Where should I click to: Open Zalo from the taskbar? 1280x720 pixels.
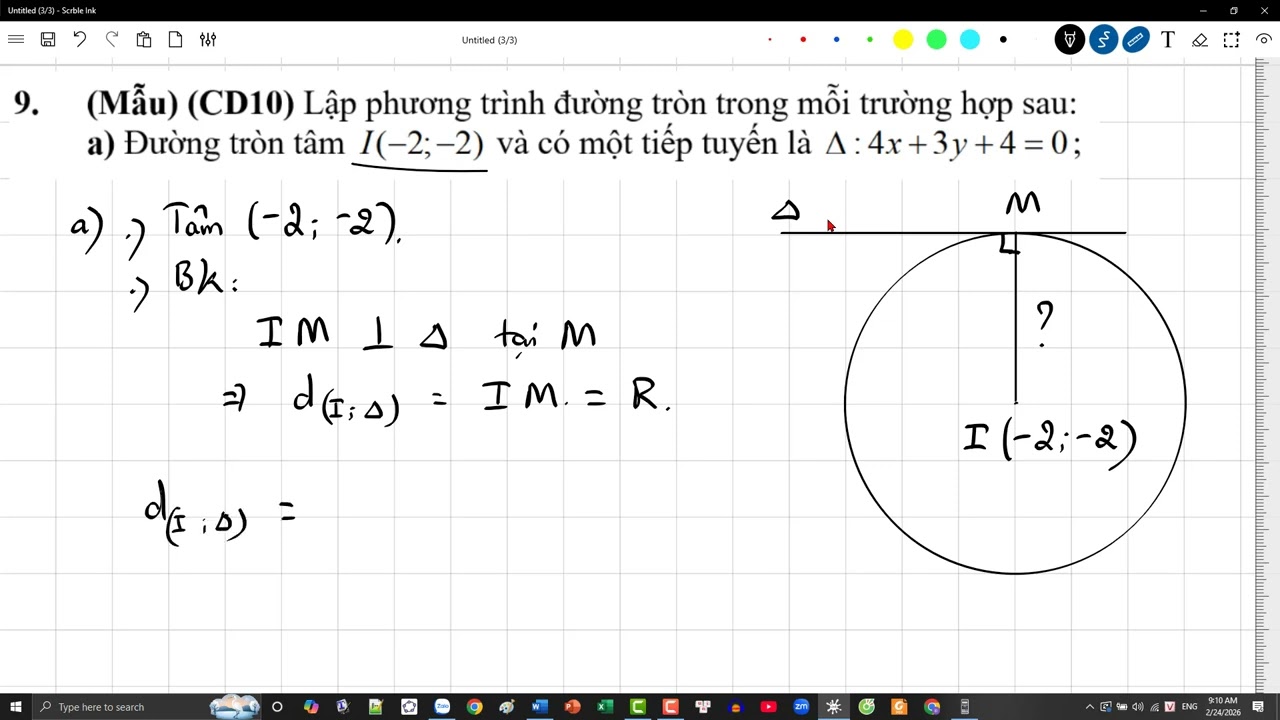pos(442,707)
